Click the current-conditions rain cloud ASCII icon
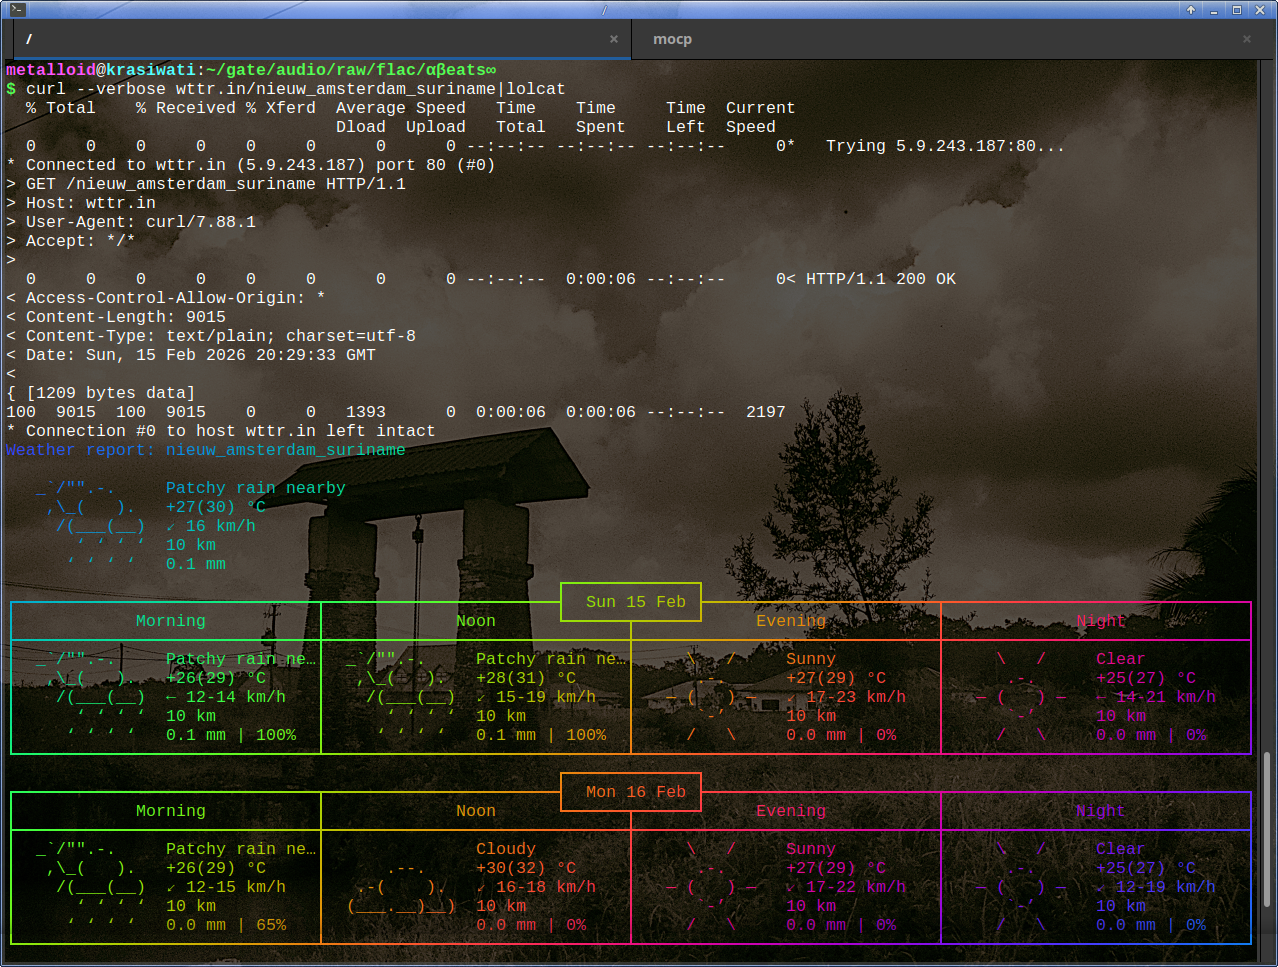Image resolution: width=1278 pixels, height=967 pixels. click(90, 525)
